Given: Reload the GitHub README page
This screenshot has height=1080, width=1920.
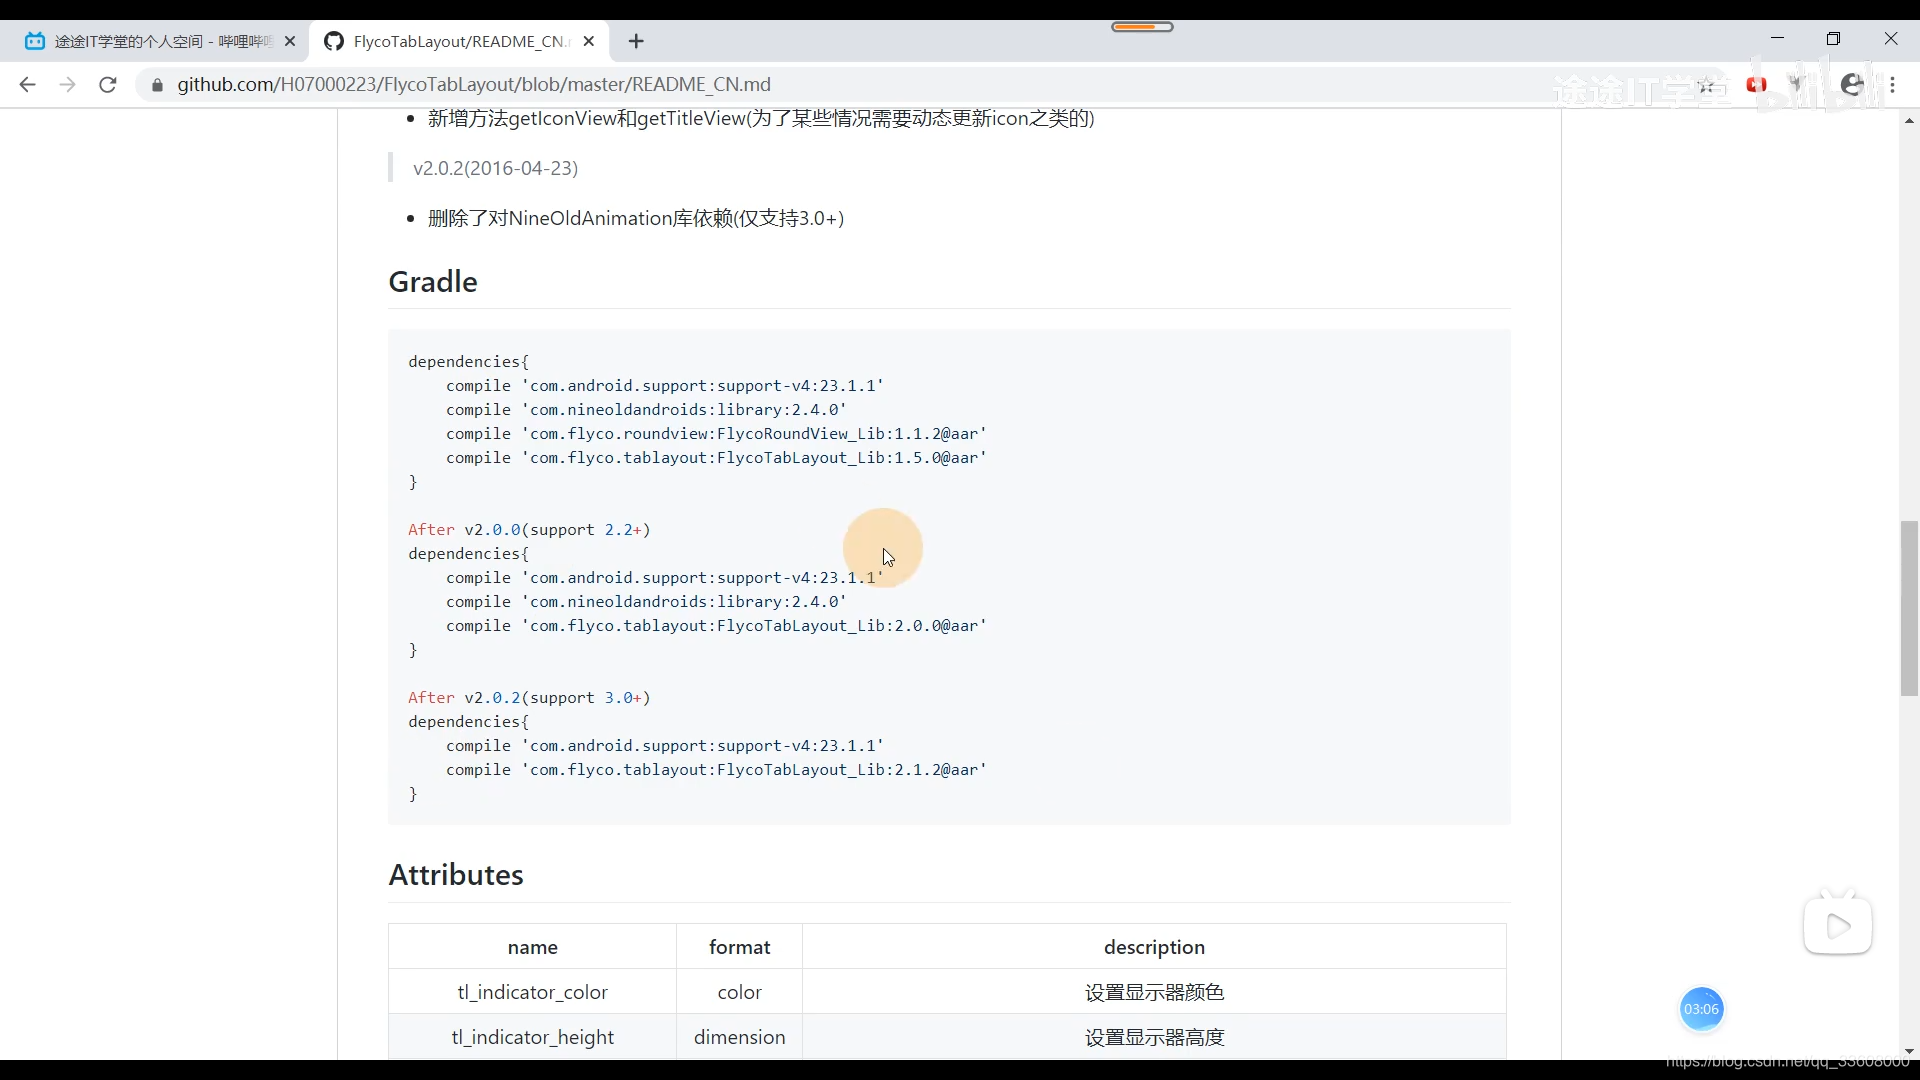Looking at the screenshot, I should (x=108, y=85).
